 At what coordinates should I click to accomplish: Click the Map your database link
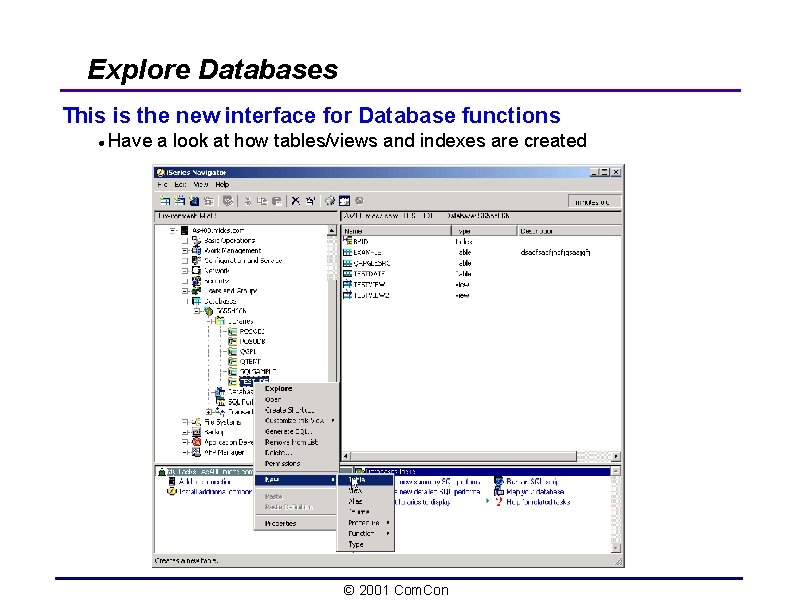535,492
